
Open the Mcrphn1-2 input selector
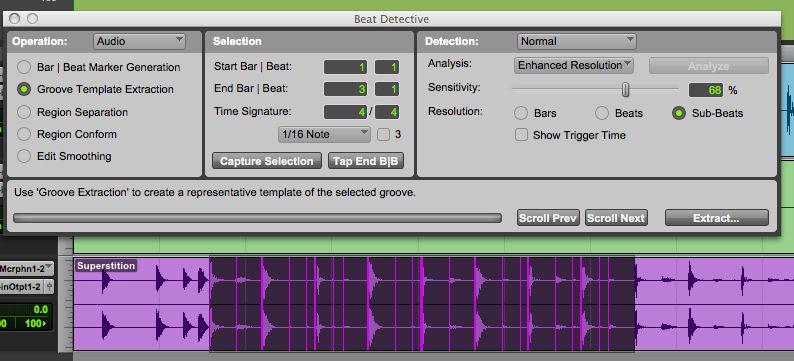(x=26, y=268)
